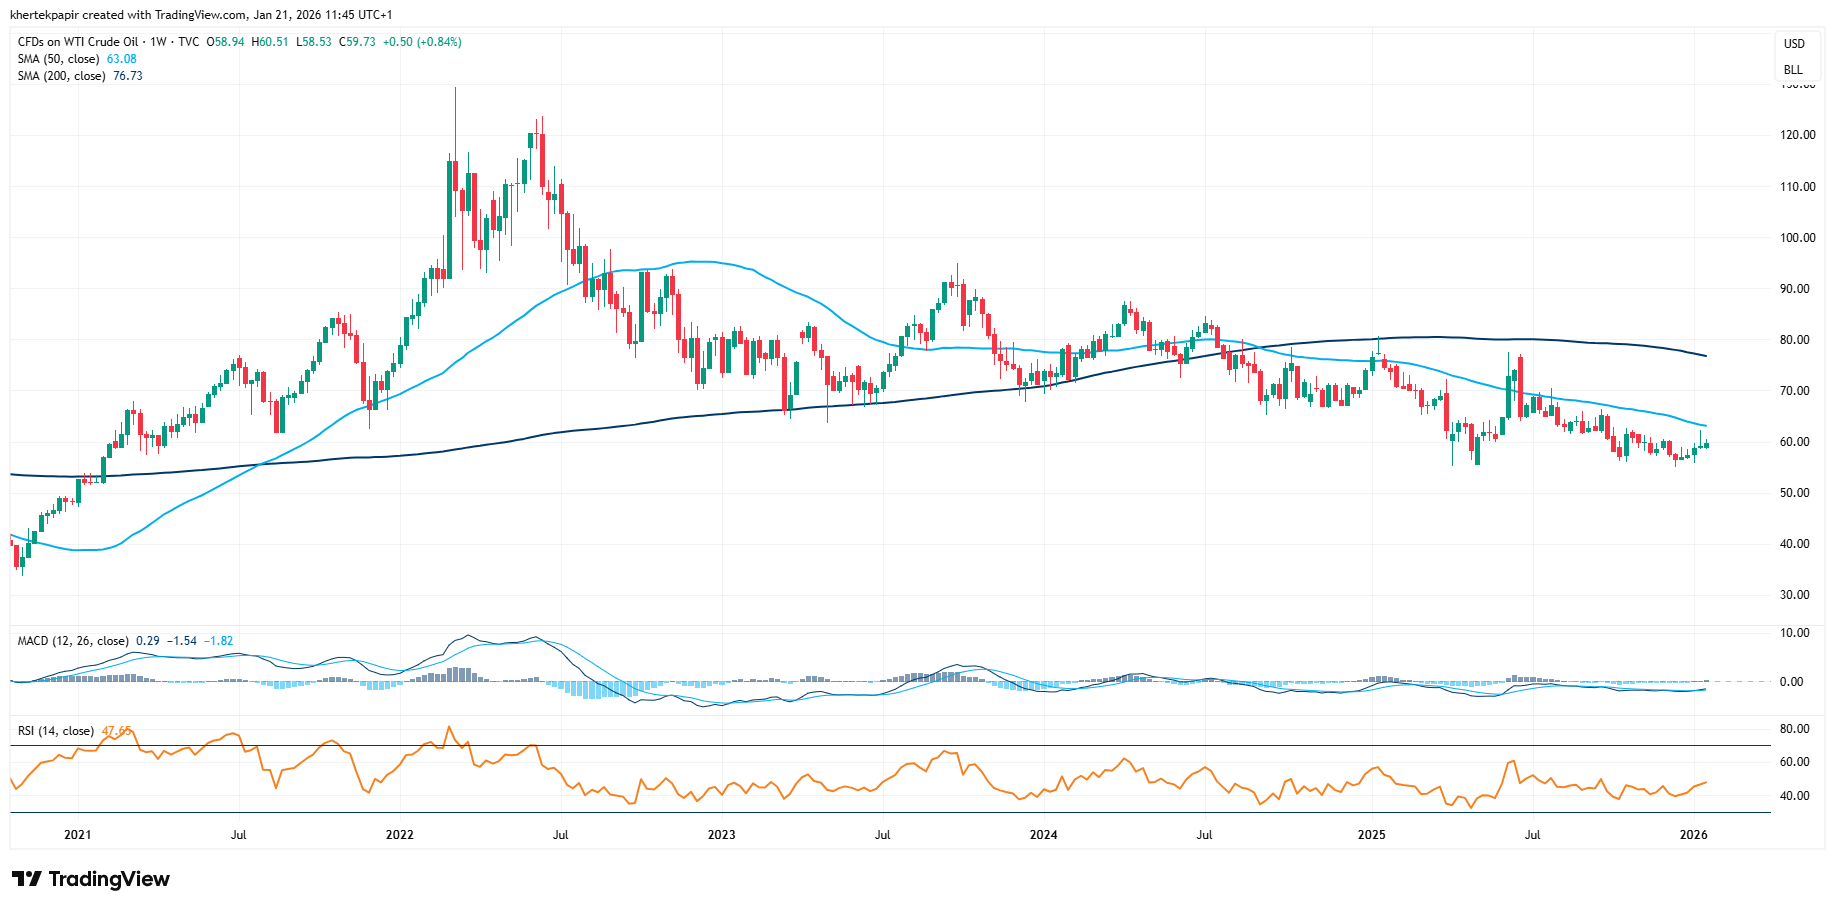Viewport: 1835px width, 909px height.
Task: Click the 2024 label on time axis
Action: (1043, 835)
